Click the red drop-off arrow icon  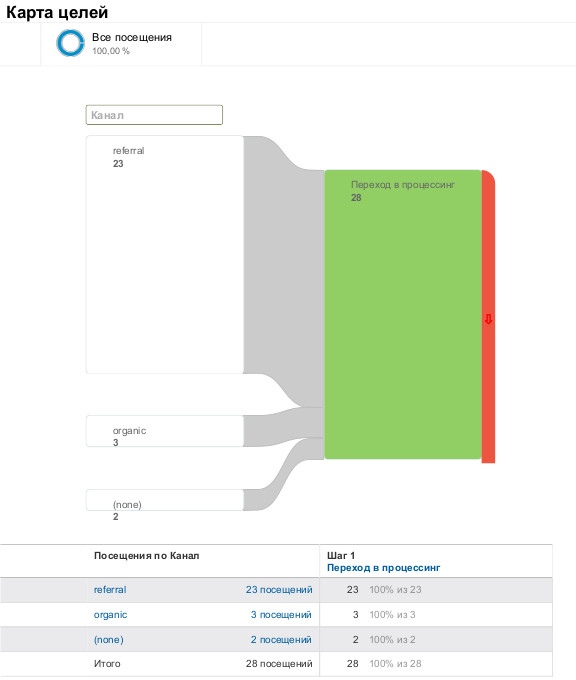pos(488,320)
